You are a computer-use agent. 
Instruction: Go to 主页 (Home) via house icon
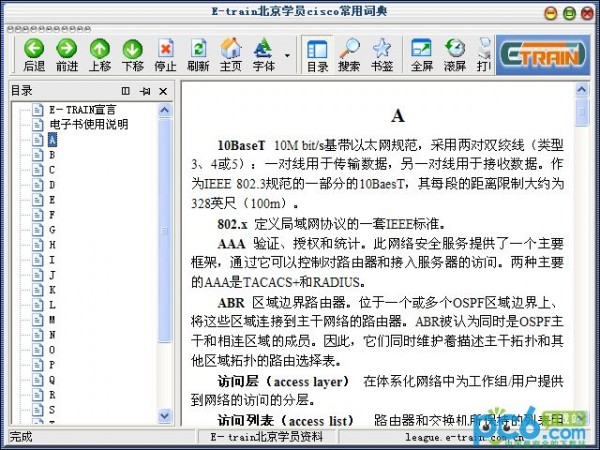click(231, 49)
